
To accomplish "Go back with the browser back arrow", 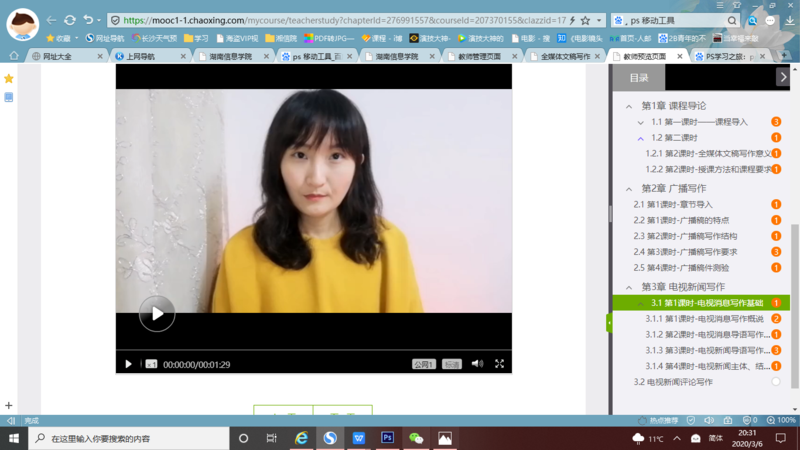I will tap(51, 20).
